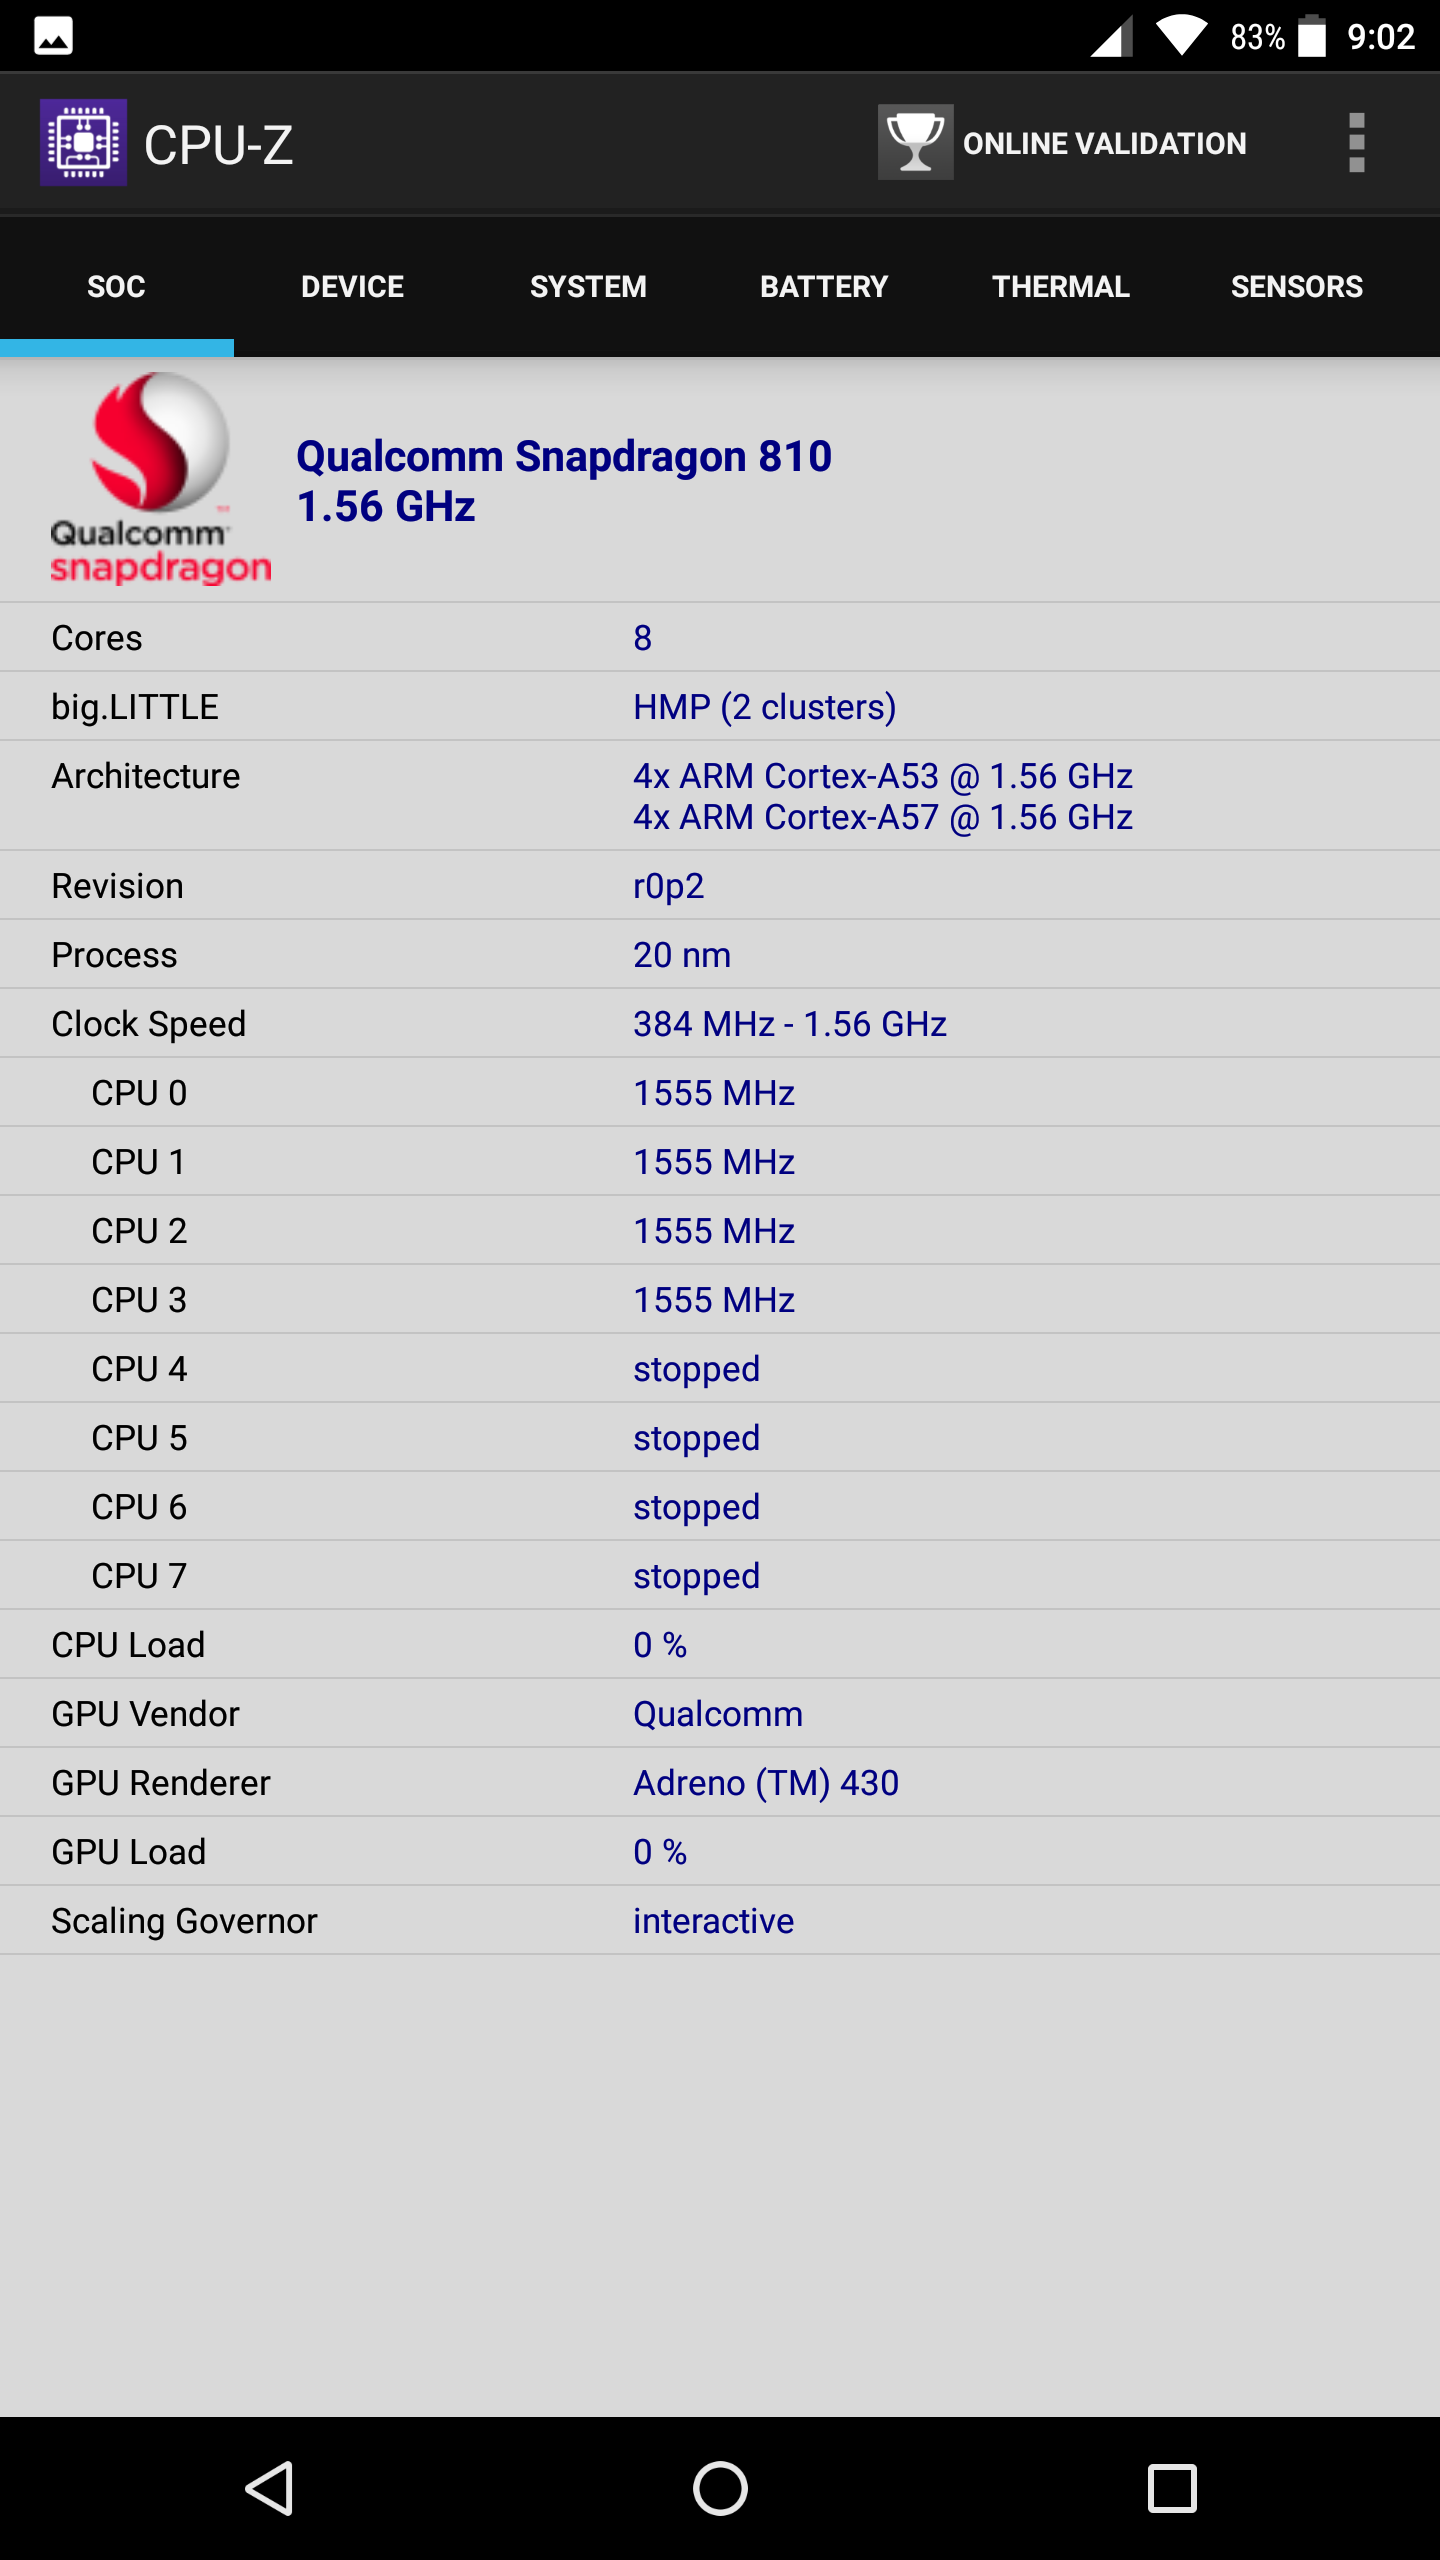The width and height of the screenshot is (1440, 2560).
Task: Tap the Android back navigation button
Action: [269, 2488]
